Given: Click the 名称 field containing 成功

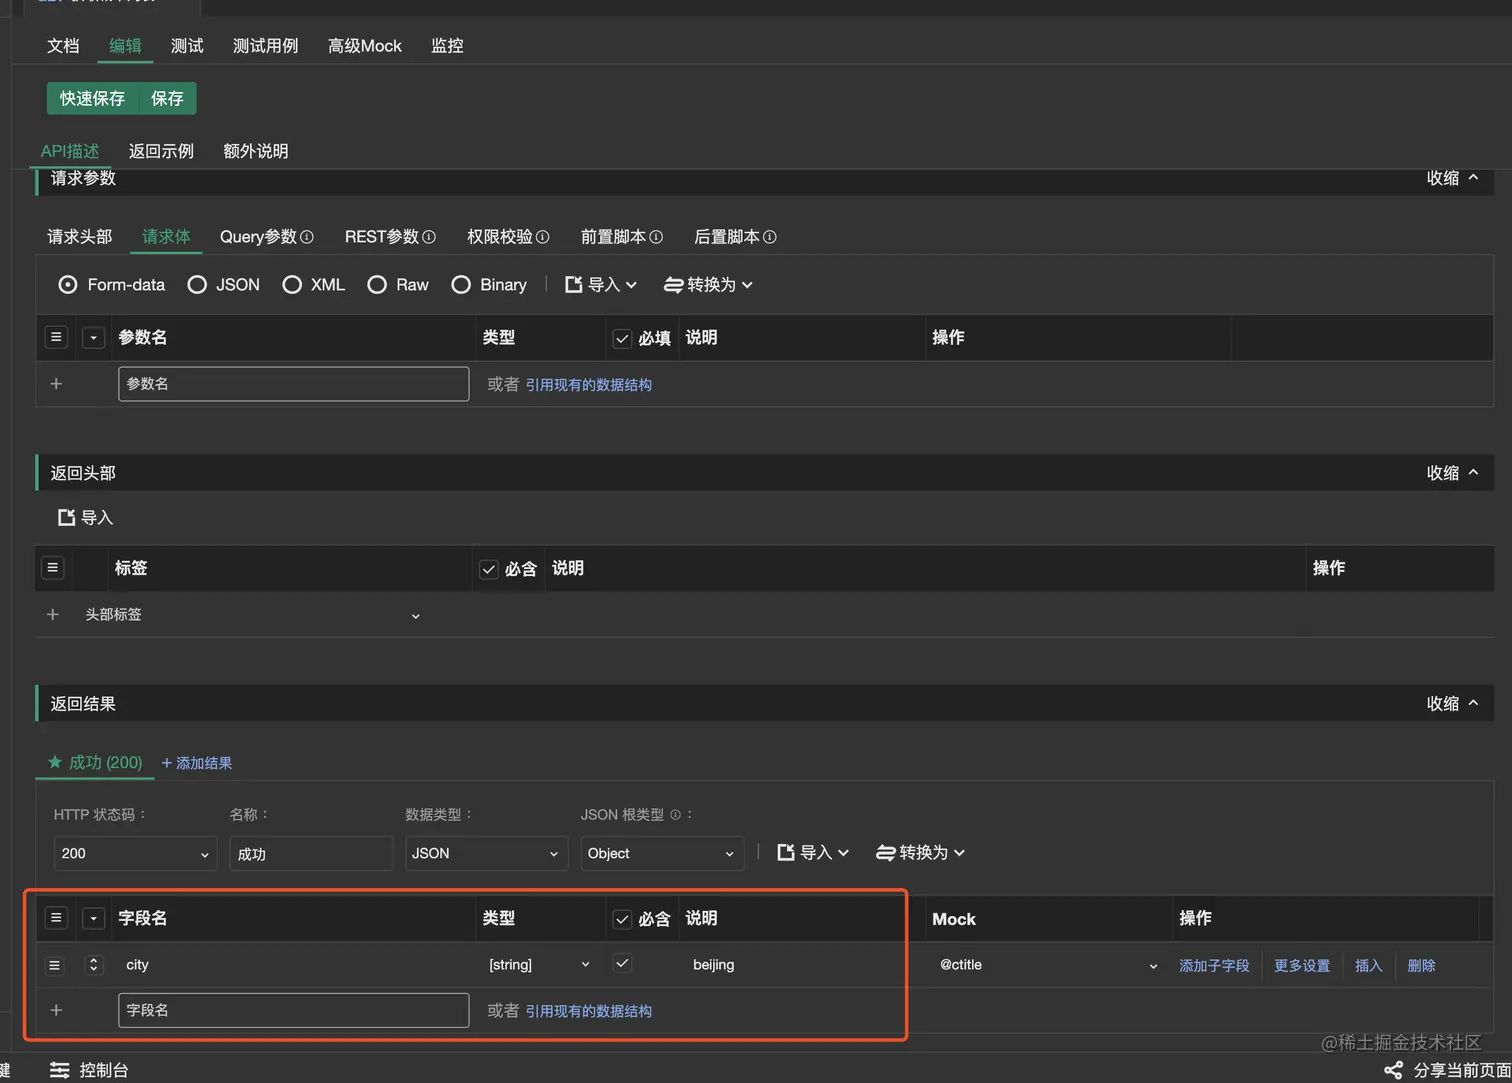Looking at the screenshot, I should (x=311, y=854).
